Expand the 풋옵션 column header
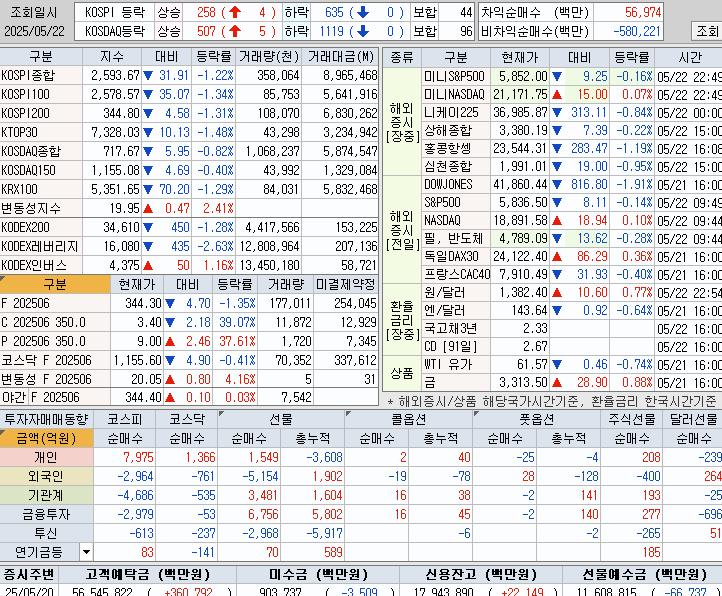The height and width of the screenshot is (596, 722). tap(537, 419)
